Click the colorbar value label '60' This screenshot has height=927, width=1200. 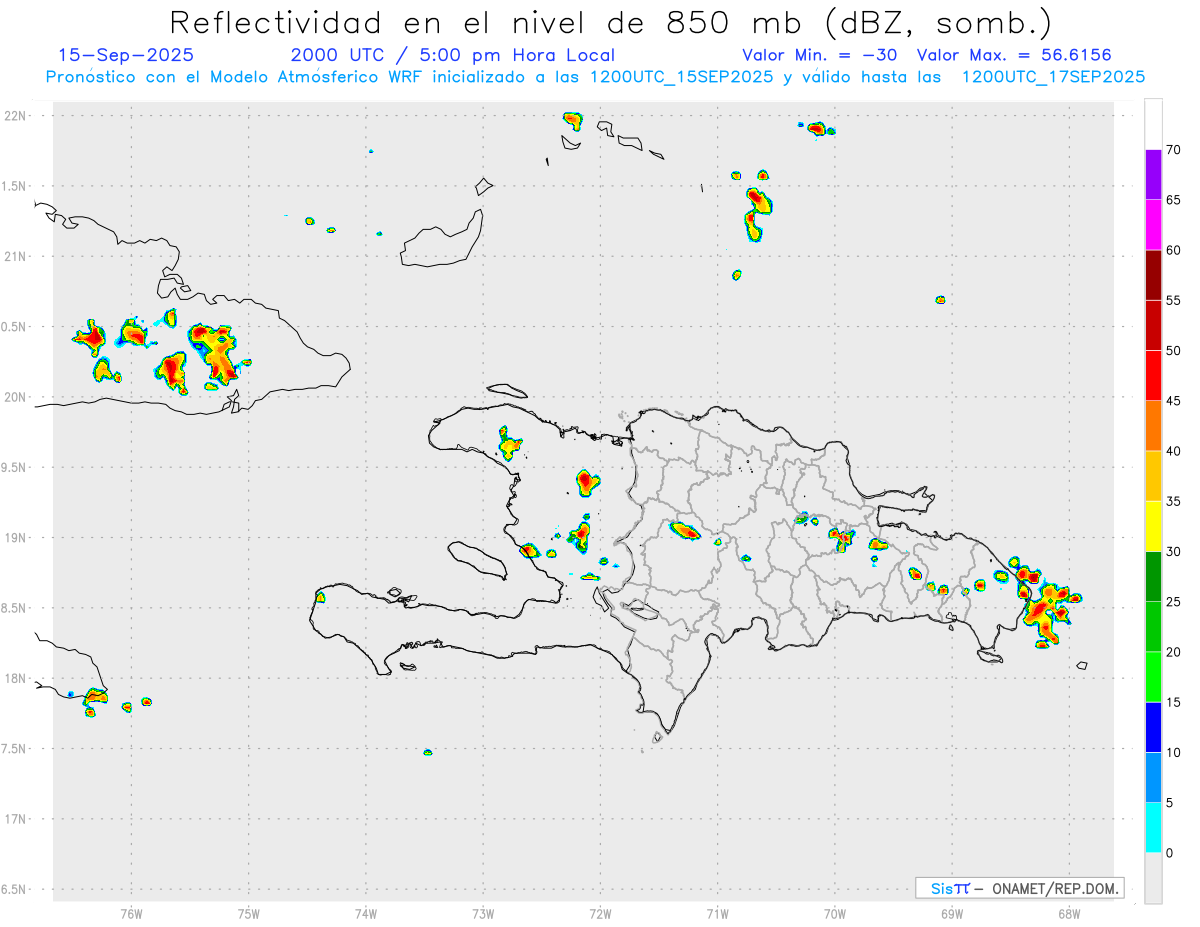(x=1174, y=250)
